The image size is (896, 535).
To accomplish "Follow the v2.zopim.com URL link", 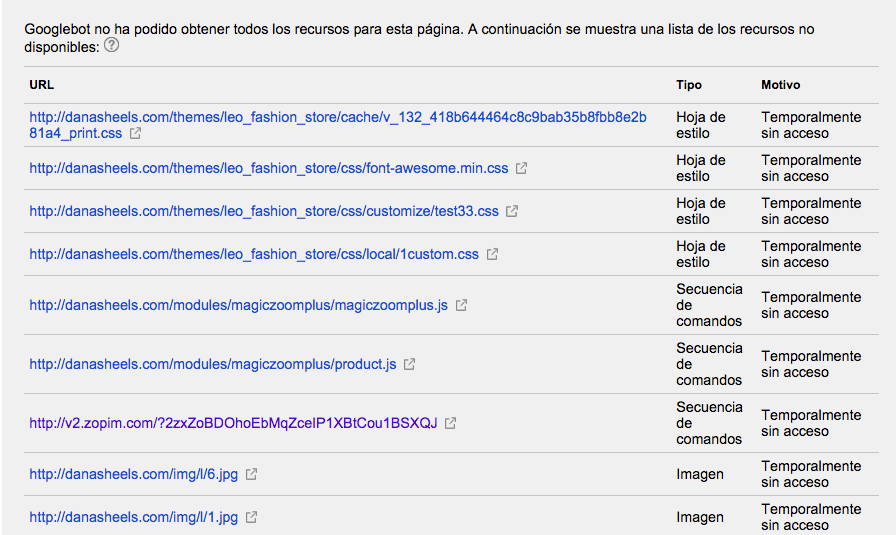I will click(x=233, y=423).
